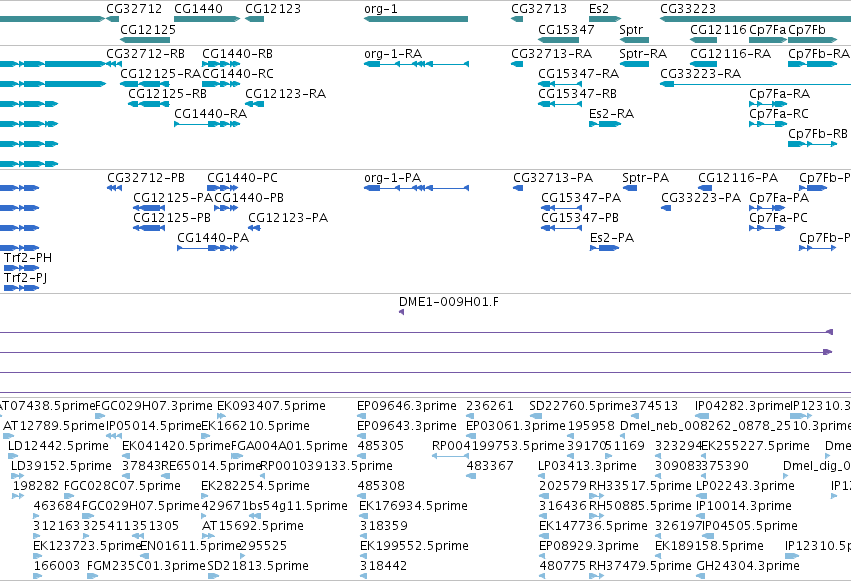The width and height of the screenshot is (851, 581).
Task: Select the Sptr gene label
Action: click(631, 29)
